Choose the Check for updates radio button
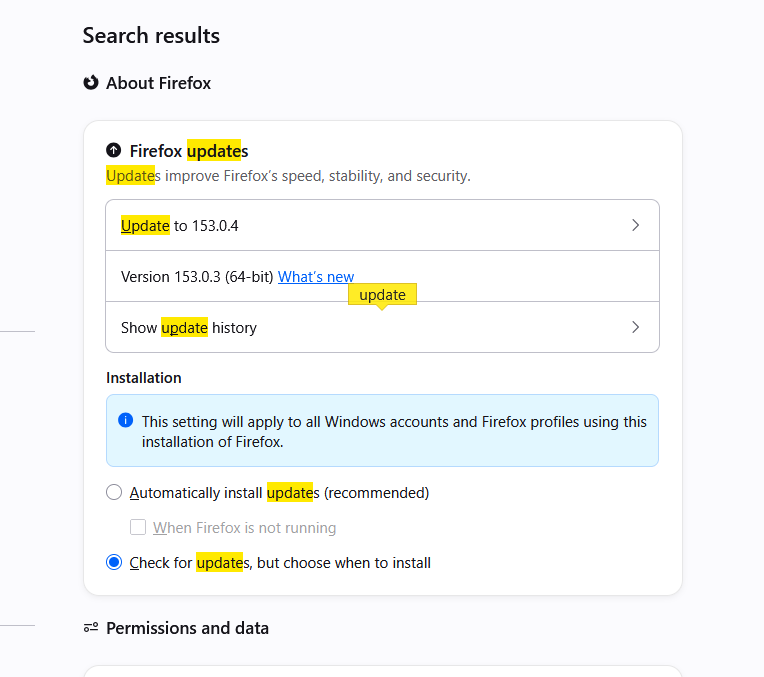Image resolution: width=764 pixels, height=677 pixels. pos(114,562)
